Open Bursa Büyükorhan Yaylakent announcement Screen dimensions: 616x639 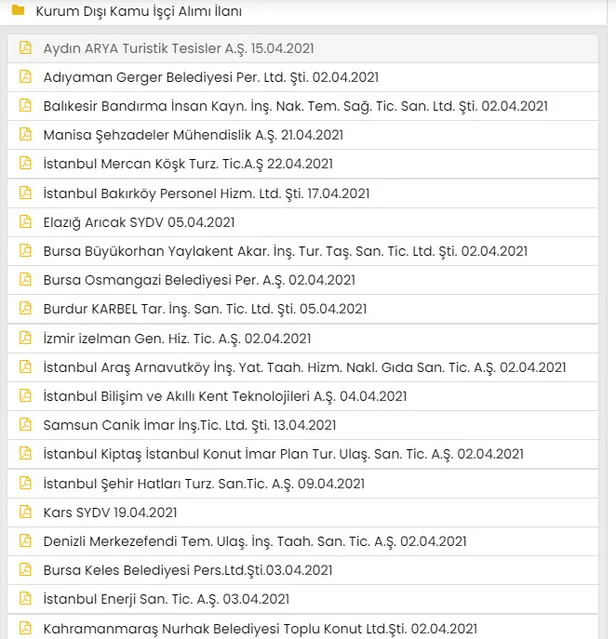click(285, 251)
